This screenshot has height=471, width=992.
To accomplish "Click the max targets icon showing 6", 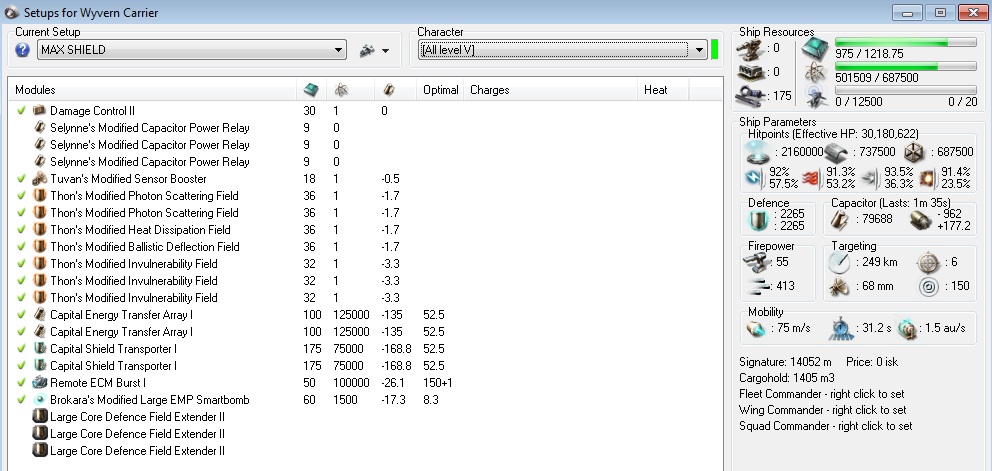I will pyautogui.click(x=928, y=262).
